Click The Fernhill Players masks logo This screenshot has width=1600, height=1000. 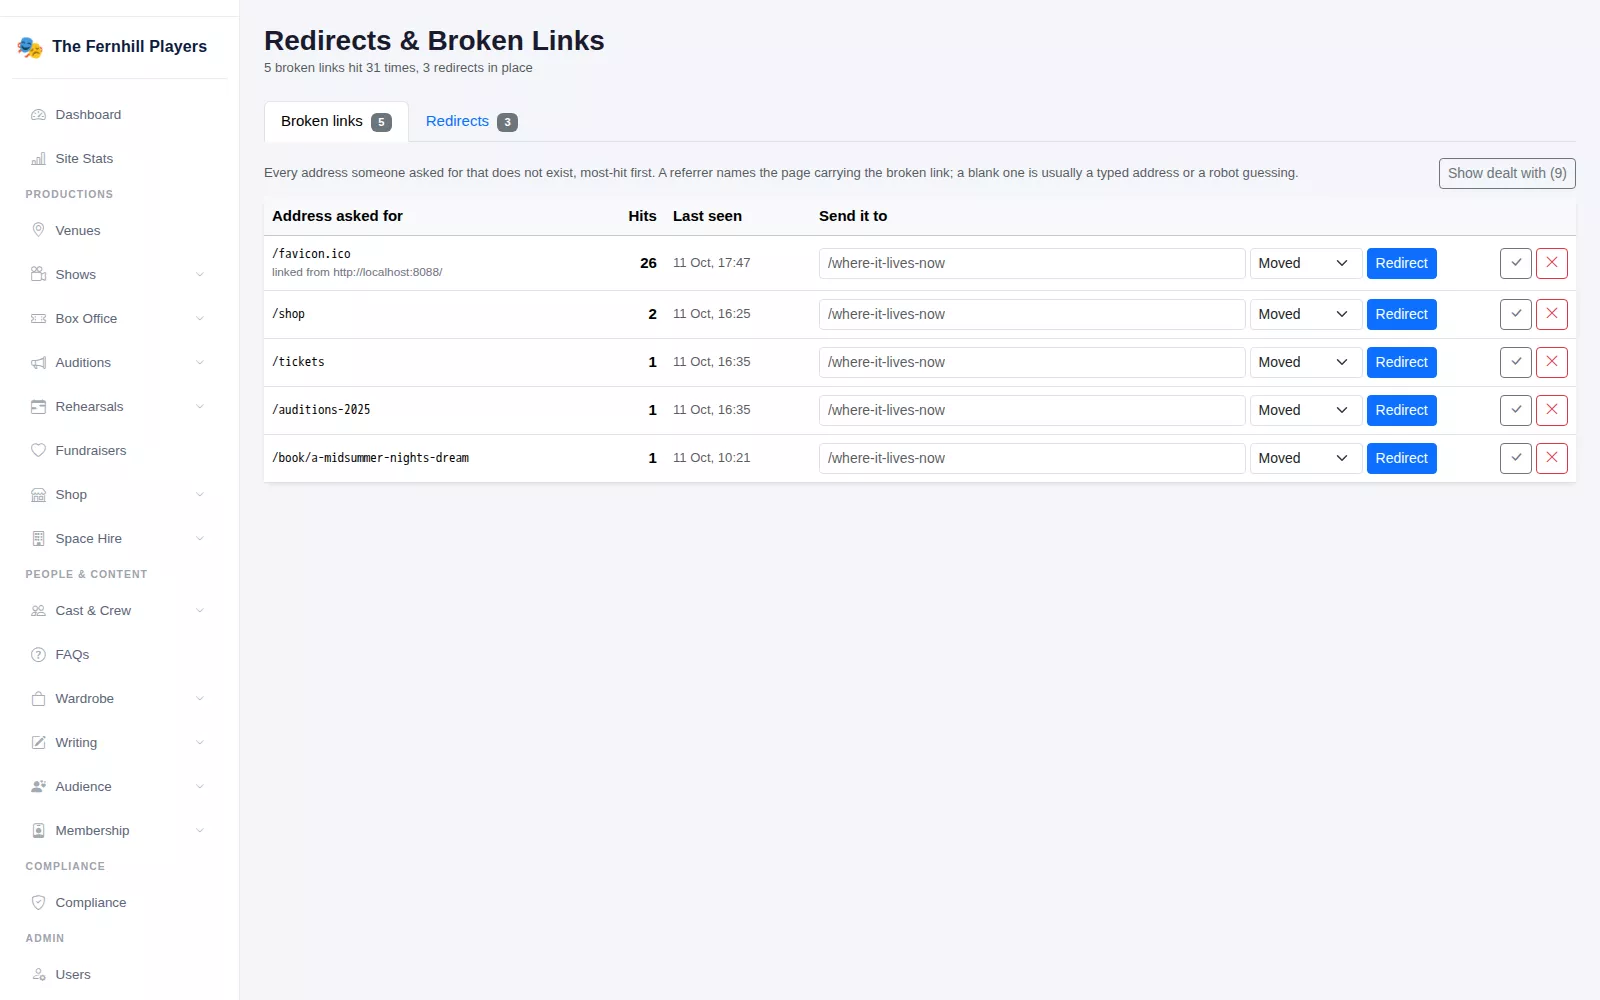point(30,47)
